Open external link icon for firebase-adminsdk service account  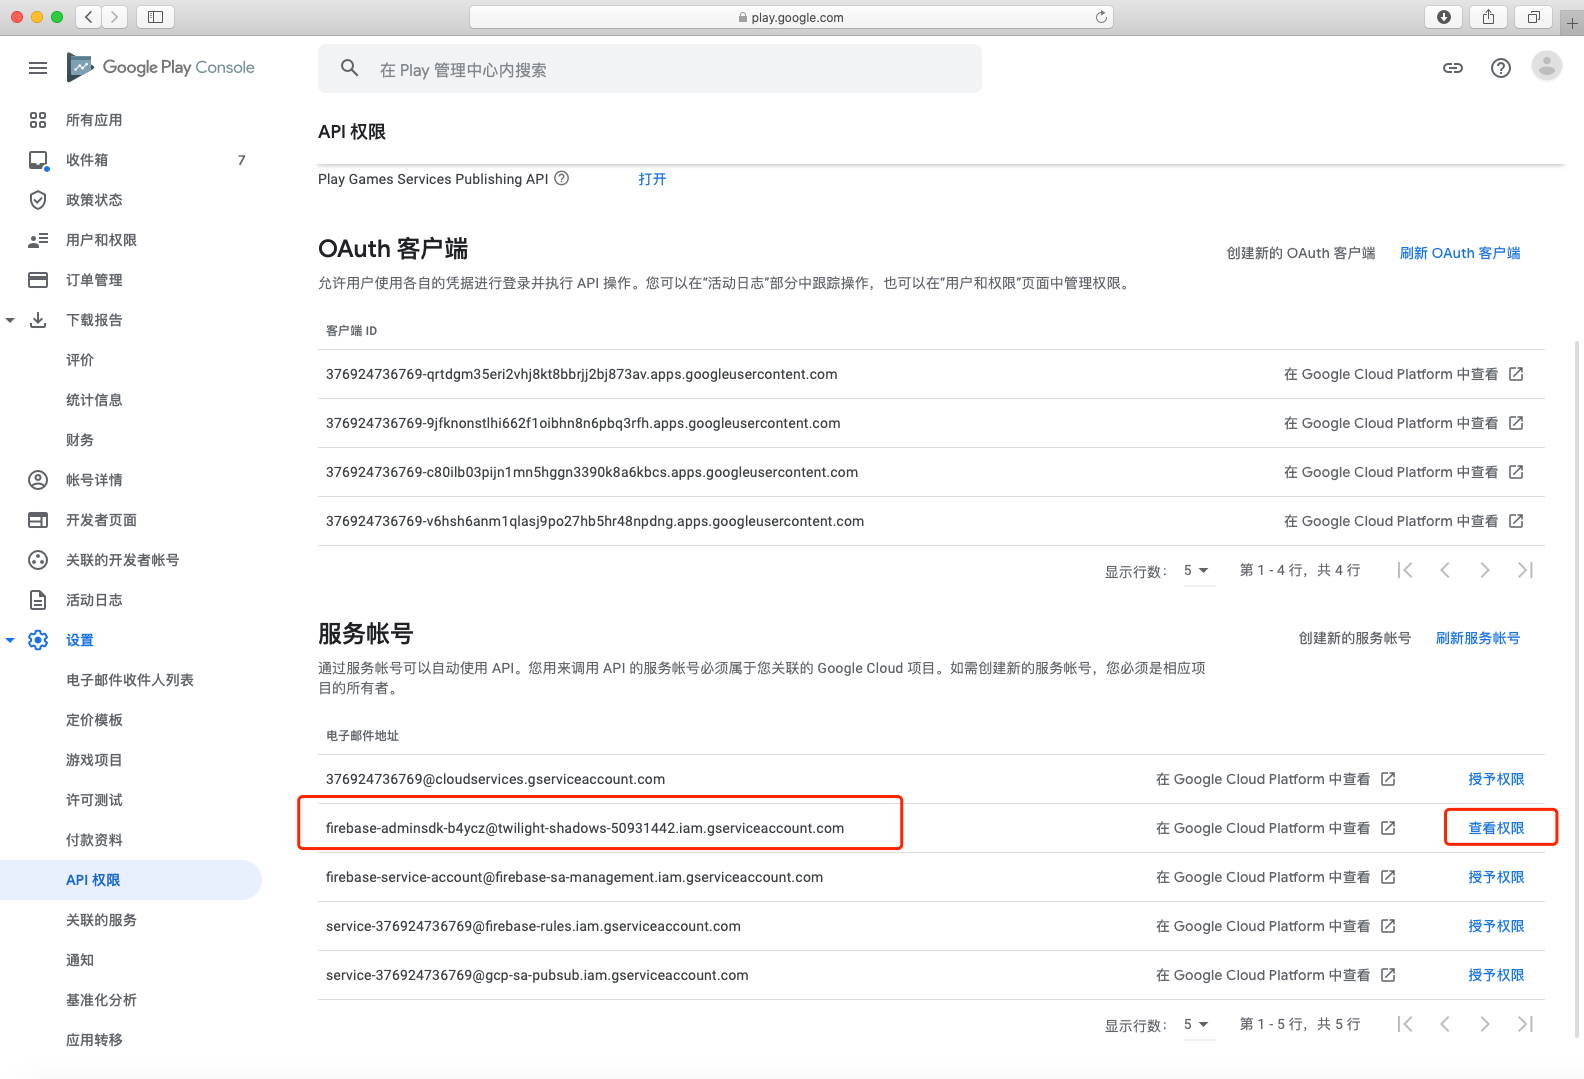[x=1388, y=828]
